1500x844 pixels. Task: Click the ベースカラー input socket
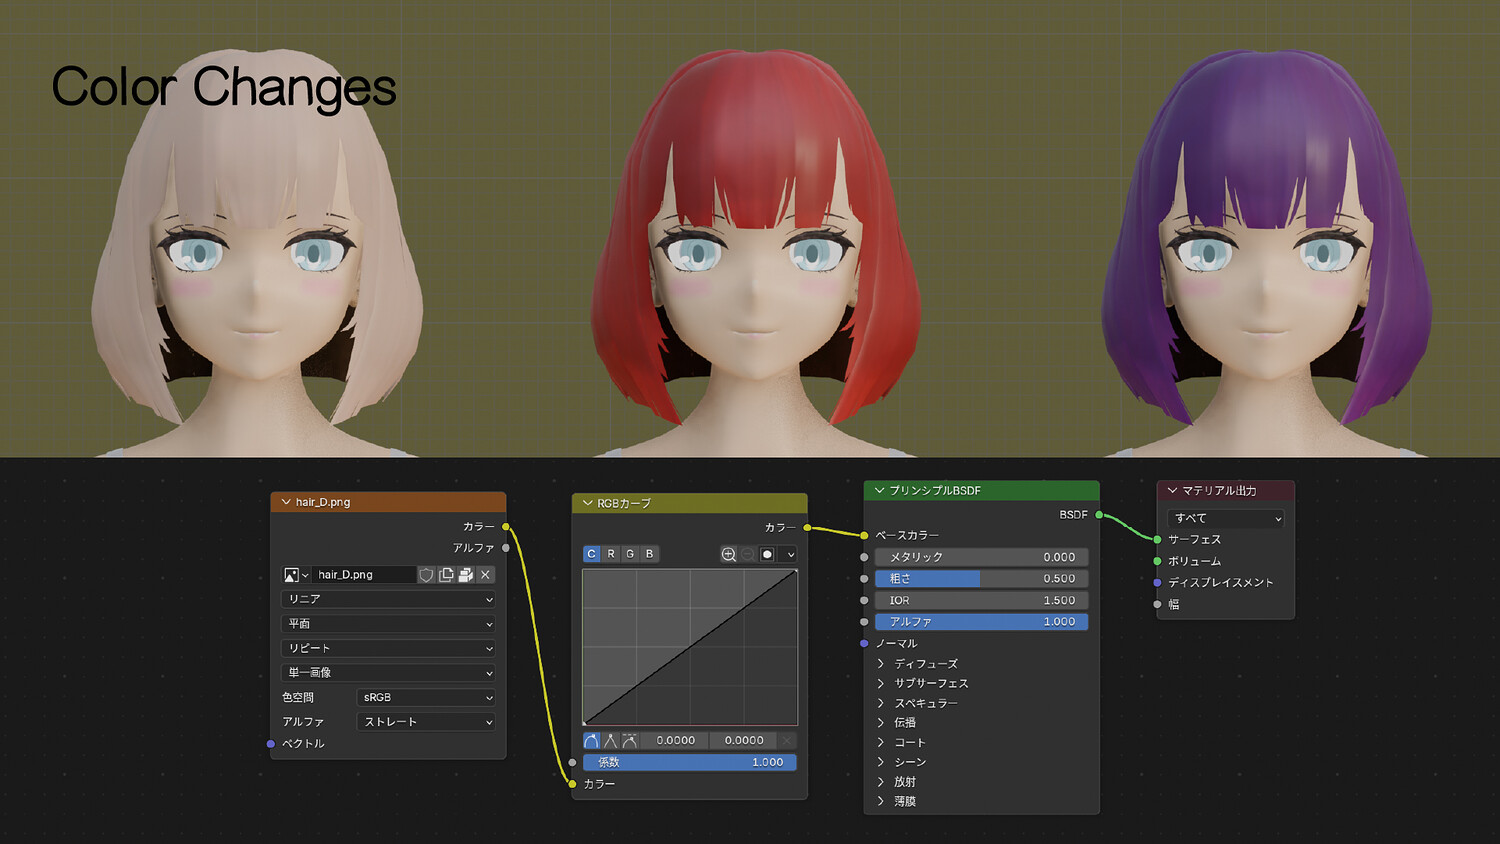point(864,536)
